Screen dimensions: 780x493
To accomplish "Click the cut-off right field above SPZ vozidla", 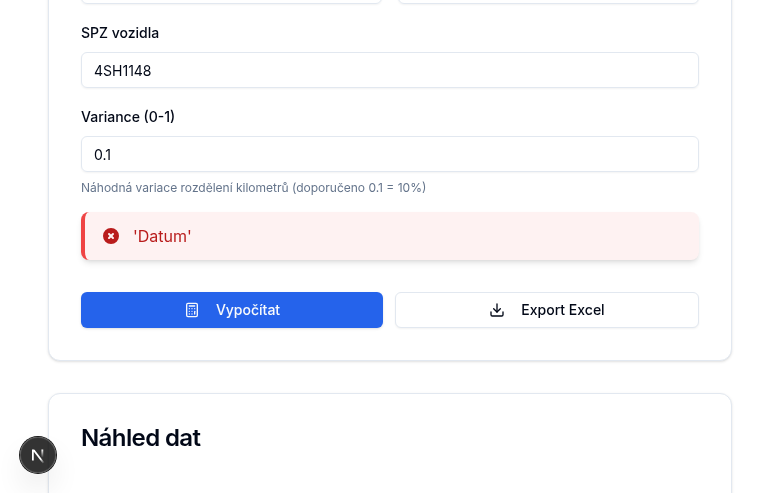I will point(548,2).
